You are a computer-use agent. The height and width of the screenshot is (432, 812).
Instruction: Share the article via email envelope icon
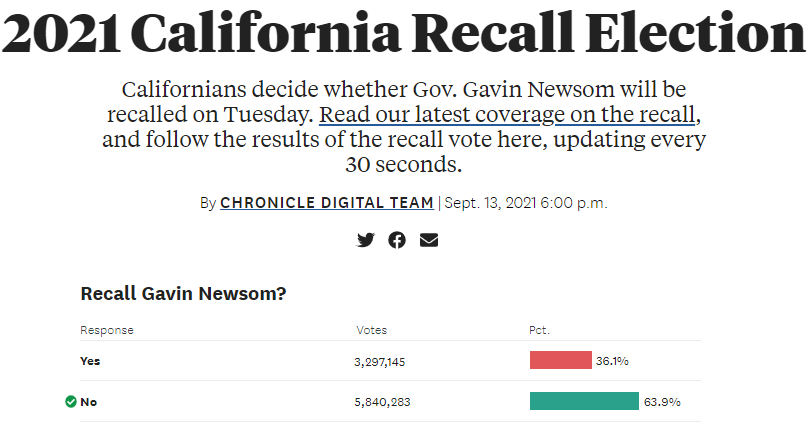pyautogui.click(x=429, y=240)
